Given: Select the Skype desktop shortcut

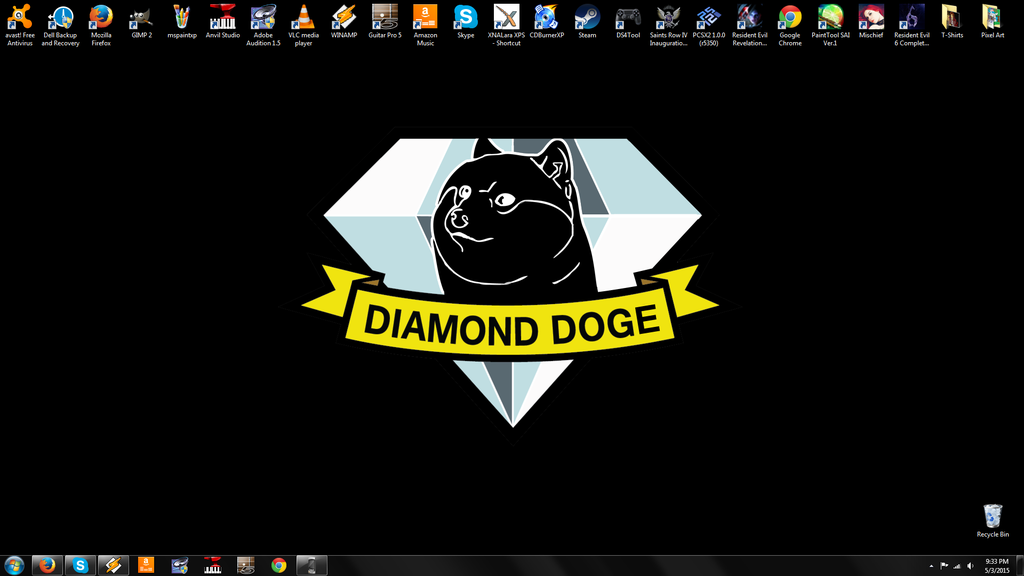Looking at the screenshot, I should click(466, 21).
